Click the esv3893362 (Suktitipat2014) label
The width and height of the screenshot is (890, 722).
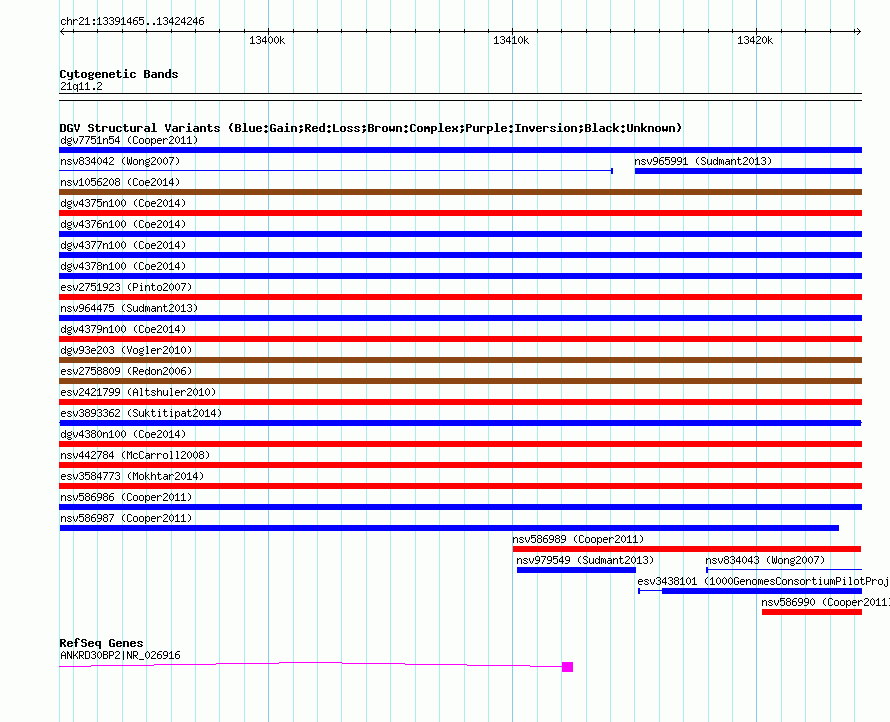(141, 413)
